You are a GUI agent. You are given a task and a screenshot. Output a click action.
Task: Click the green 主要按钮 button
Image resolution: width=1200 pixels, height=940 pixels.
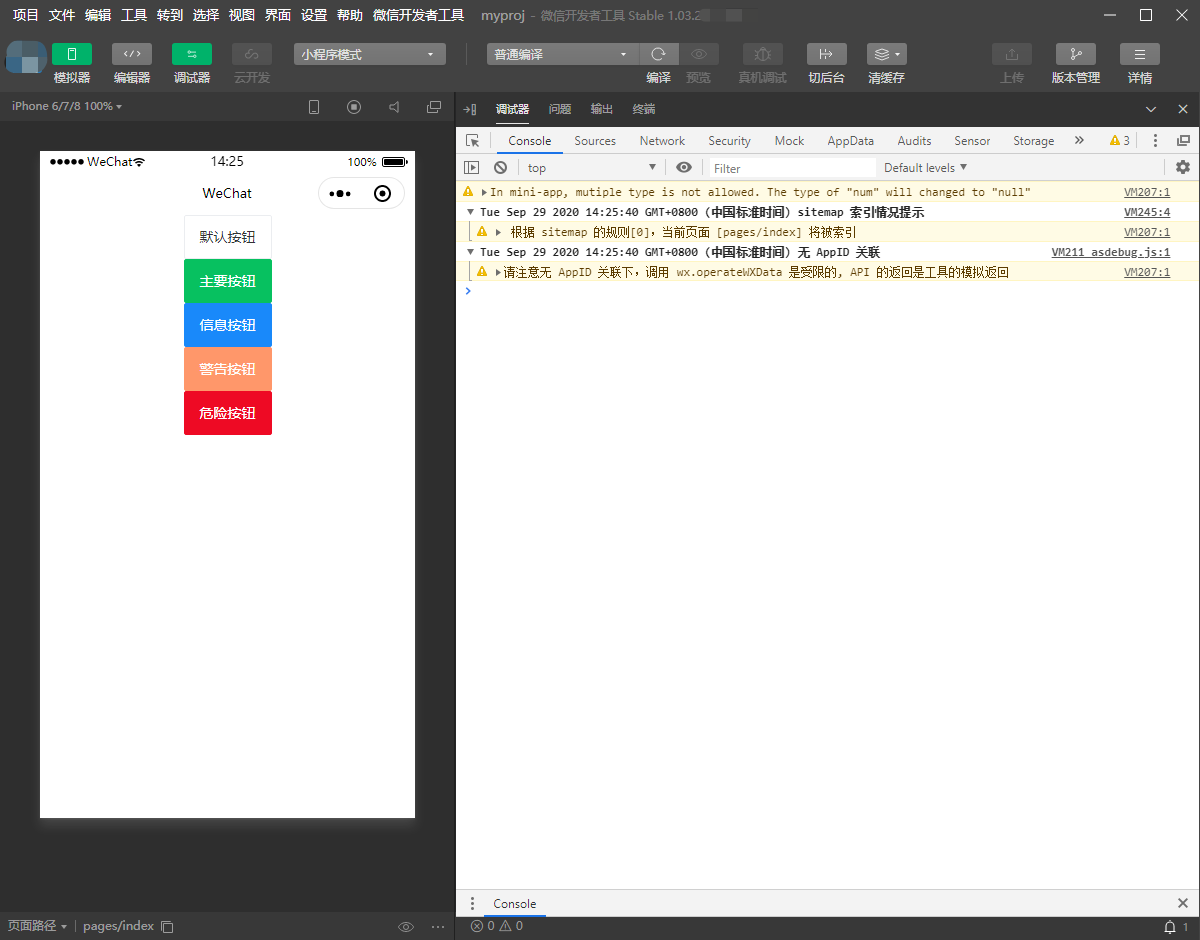[x=228, y=281]
